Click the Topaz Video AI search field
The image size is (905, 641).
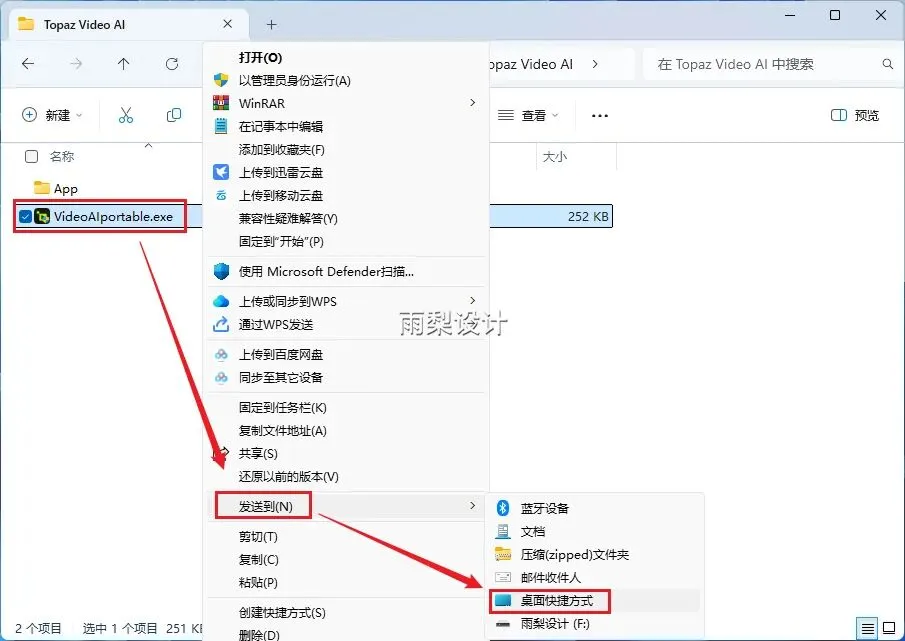tap(769, 64)
